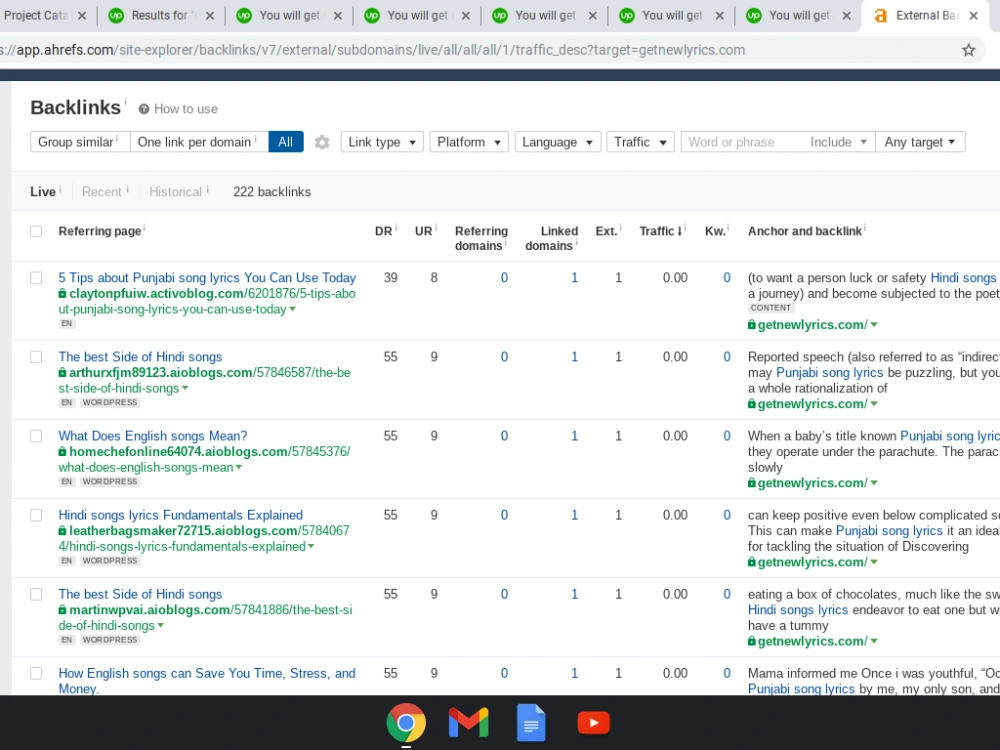Open the Language filter dropdown
The height and width of the screenshot is (750, 1000).
pos(557,142)
